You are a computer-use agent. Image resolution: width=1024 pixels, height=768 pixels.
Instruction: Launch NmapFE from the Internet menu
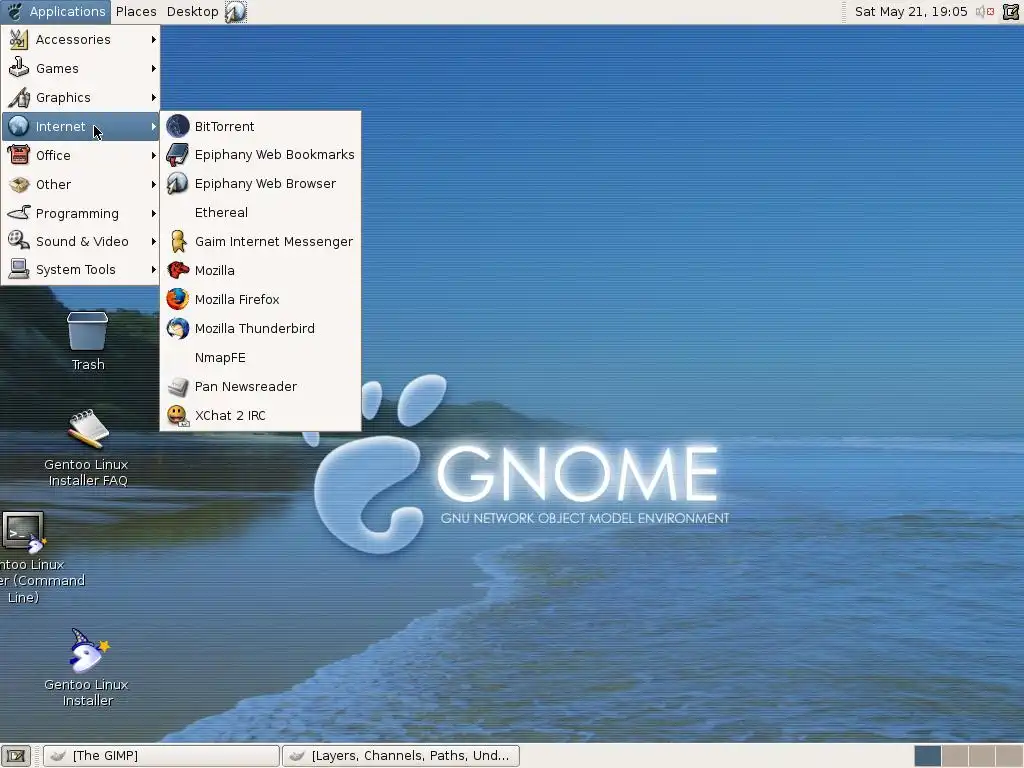(261, 358)
